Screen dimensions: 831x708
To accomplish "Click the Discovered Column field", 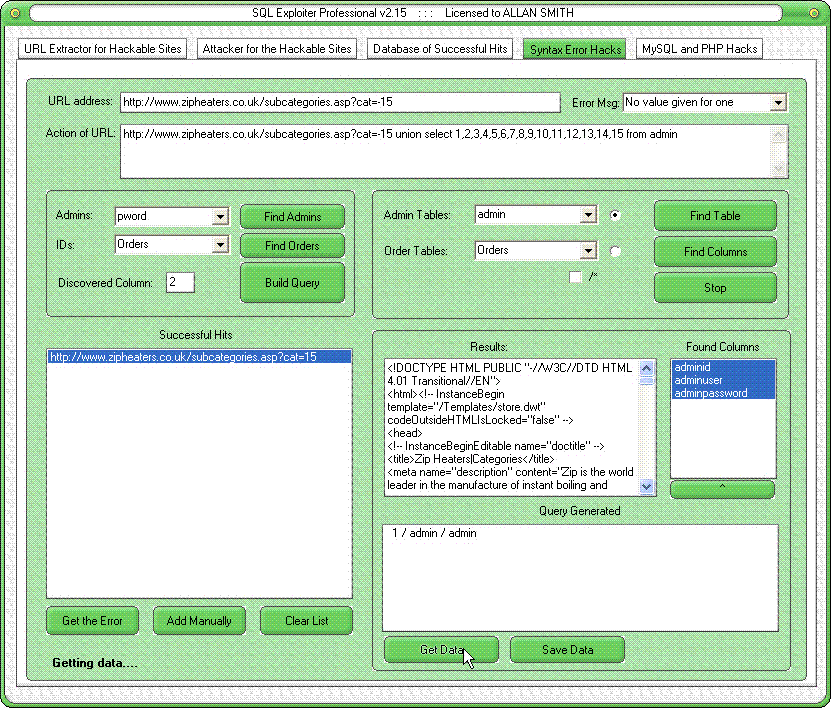I will [180, 282].
